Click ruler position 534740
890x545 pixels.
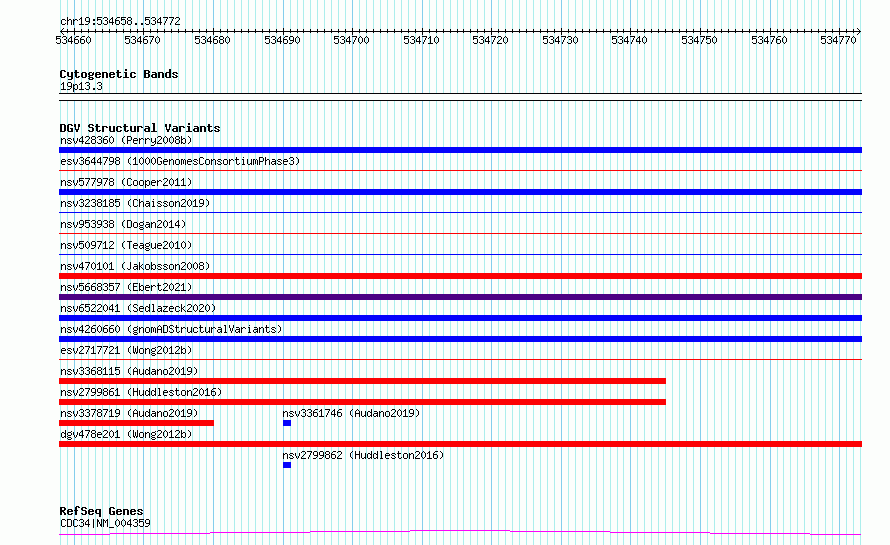pos(629,40)
